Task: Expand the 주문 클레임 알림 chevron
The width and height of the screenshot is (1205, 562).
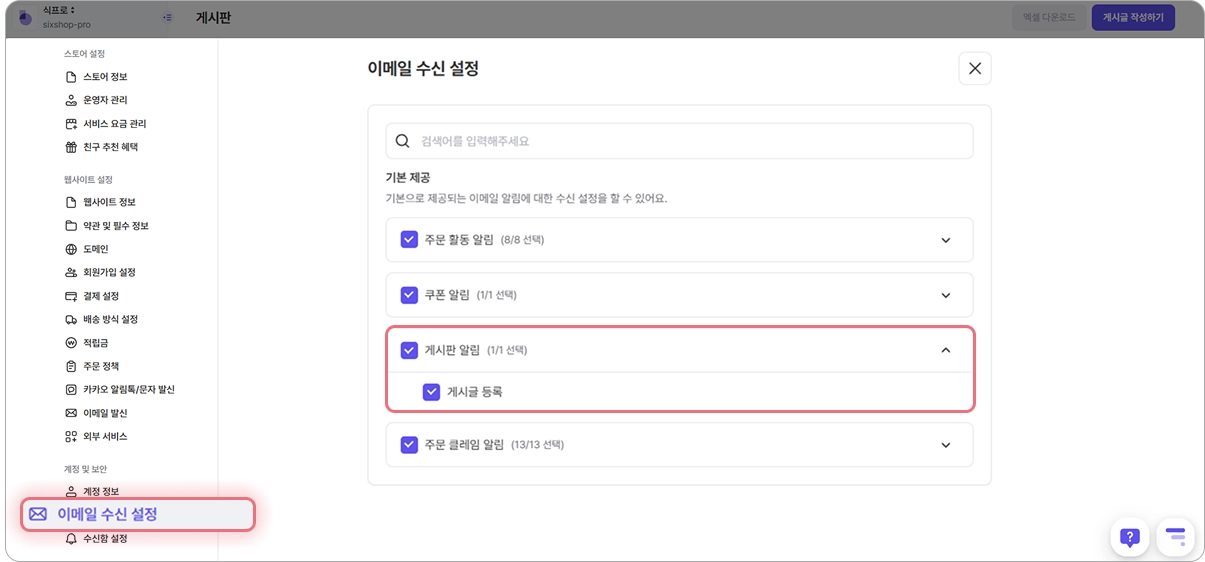Action: (945, 445)
